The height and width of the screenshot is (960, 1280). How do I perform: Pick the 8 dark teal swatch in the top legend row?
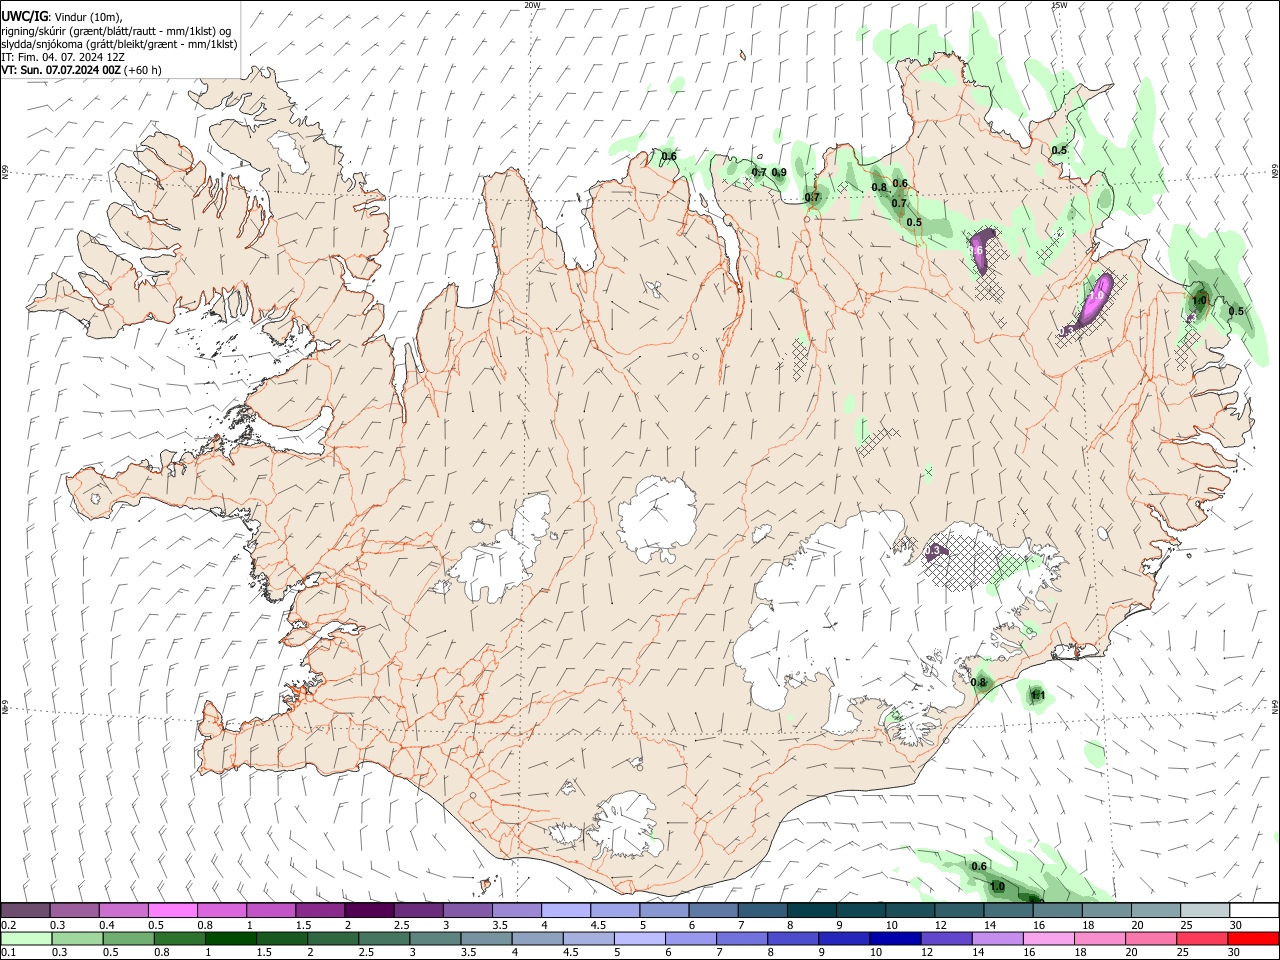tap(812, 910)
